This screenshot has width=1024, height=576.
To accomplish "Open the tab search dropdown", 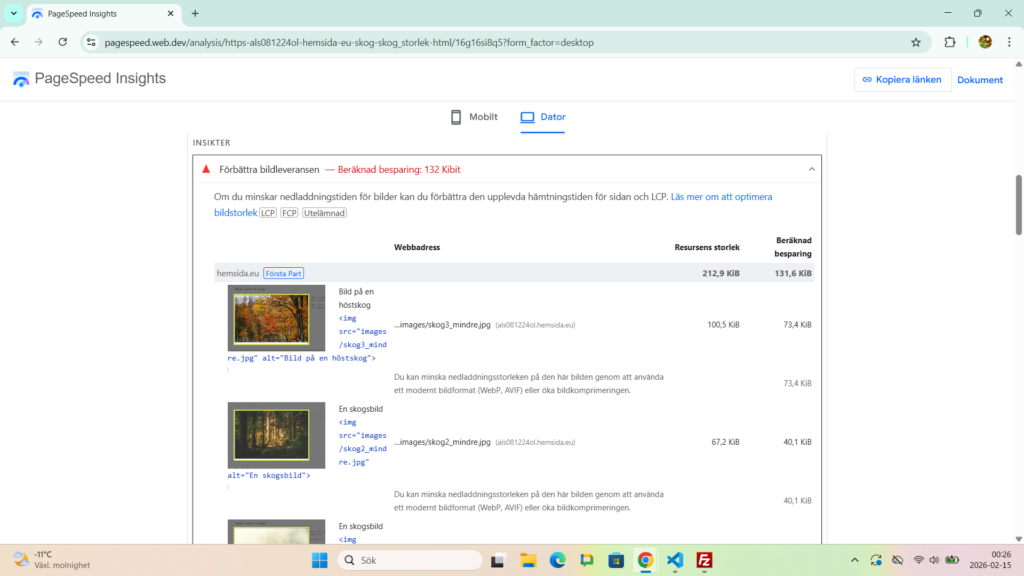I will [x=14, y=14].
